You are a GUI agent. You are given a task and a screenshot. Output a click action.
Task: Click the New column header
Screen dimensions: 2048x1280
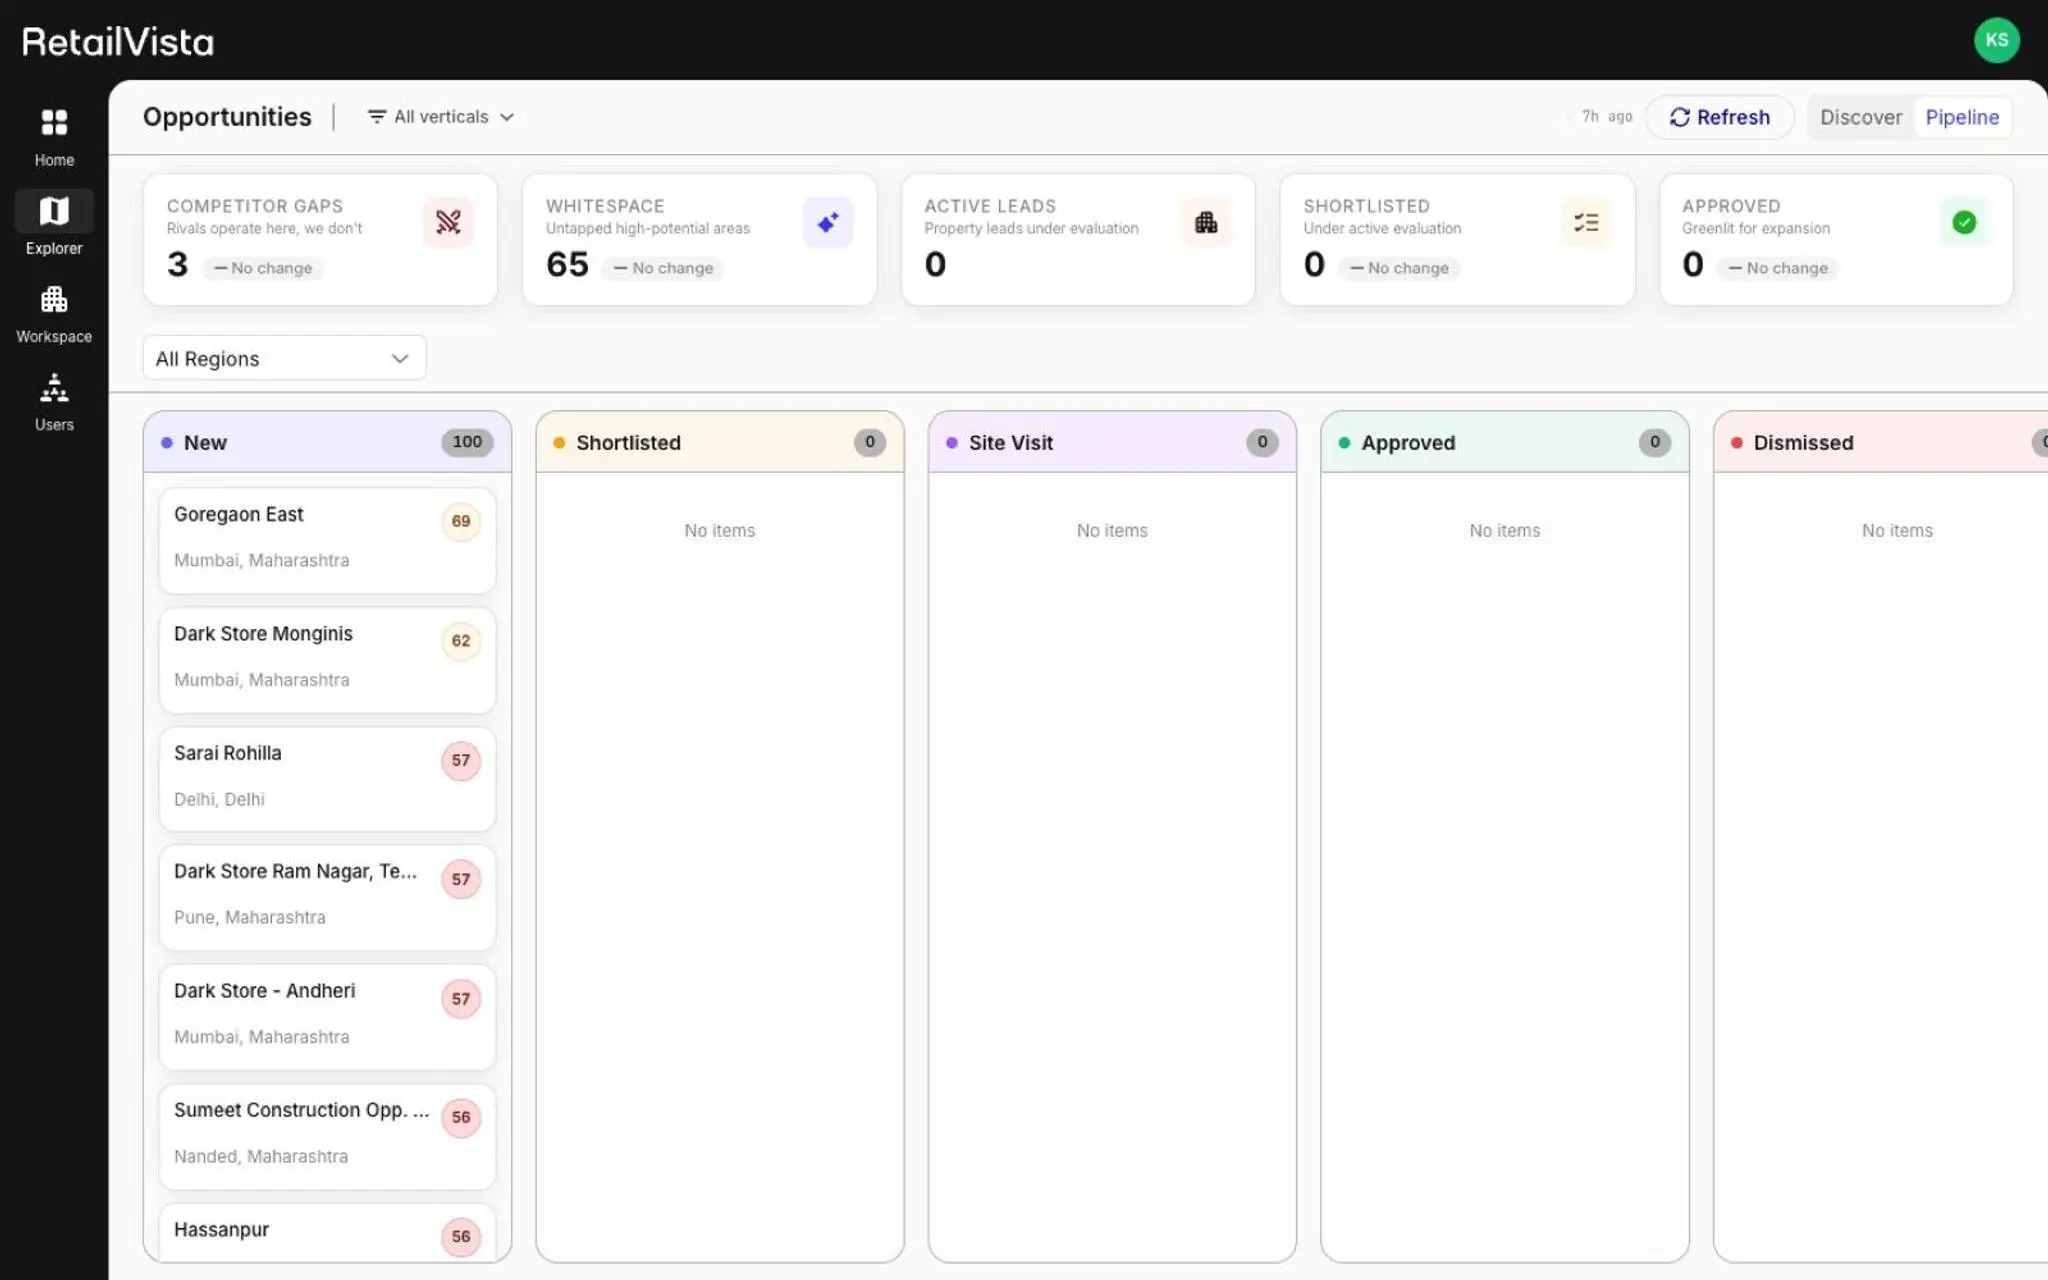(327, 442)
